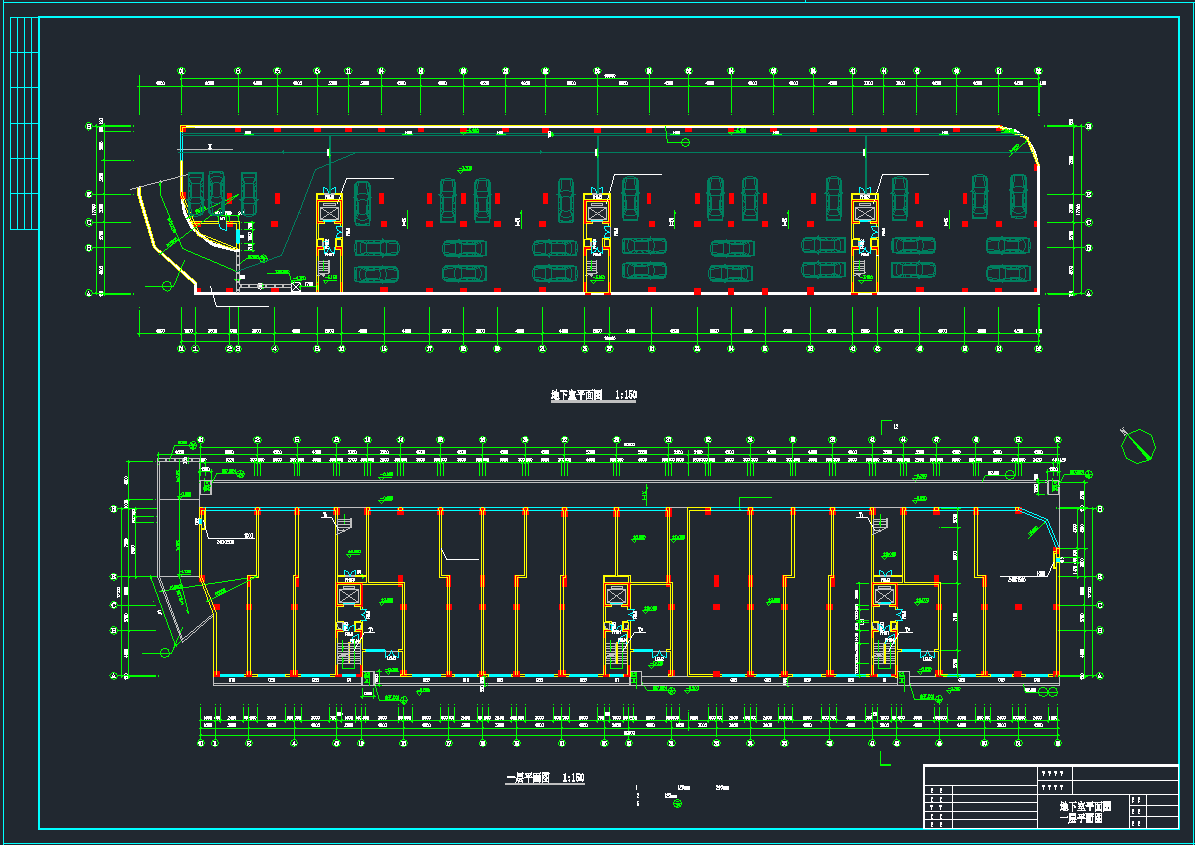Pick the section cut mark below first floor plan

tap(884, 760)
